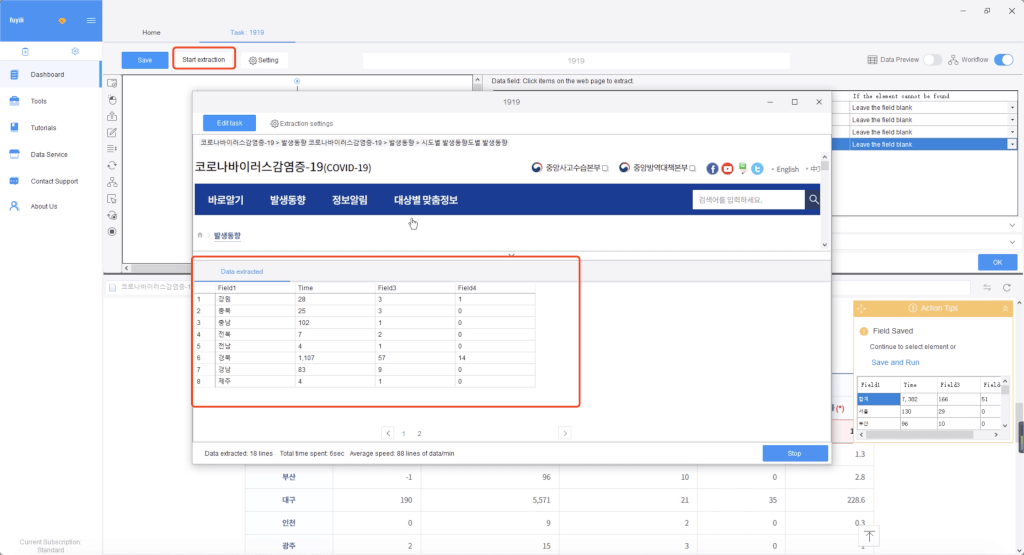Click the Save button
This screenshot has height=555, width=1024.
tap(145, 60)
